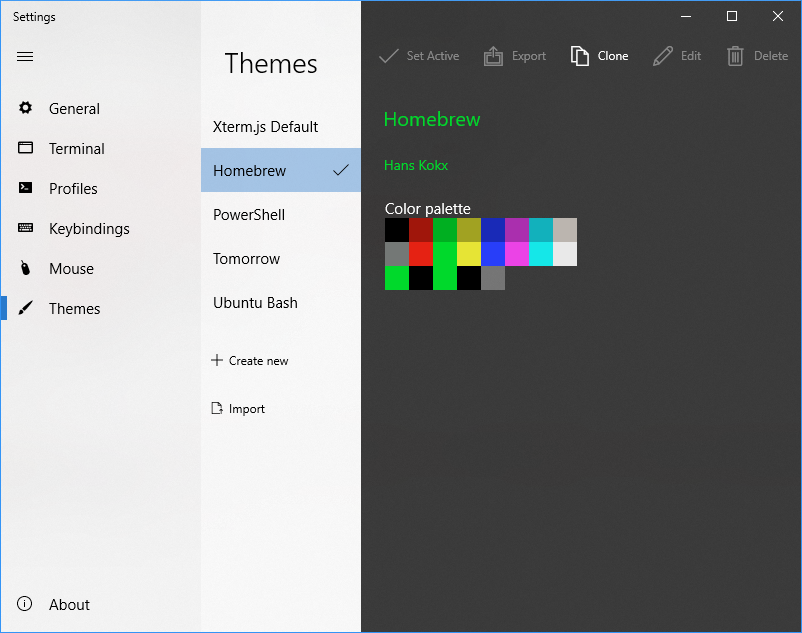Pick the bright yellow palette swatch

coord(469,254)
